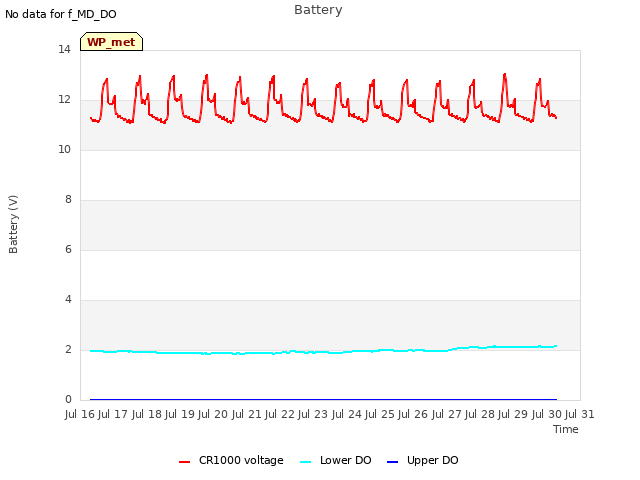Click the 'No data for f_MD_DO' message
640x480 pixels.
61,14
